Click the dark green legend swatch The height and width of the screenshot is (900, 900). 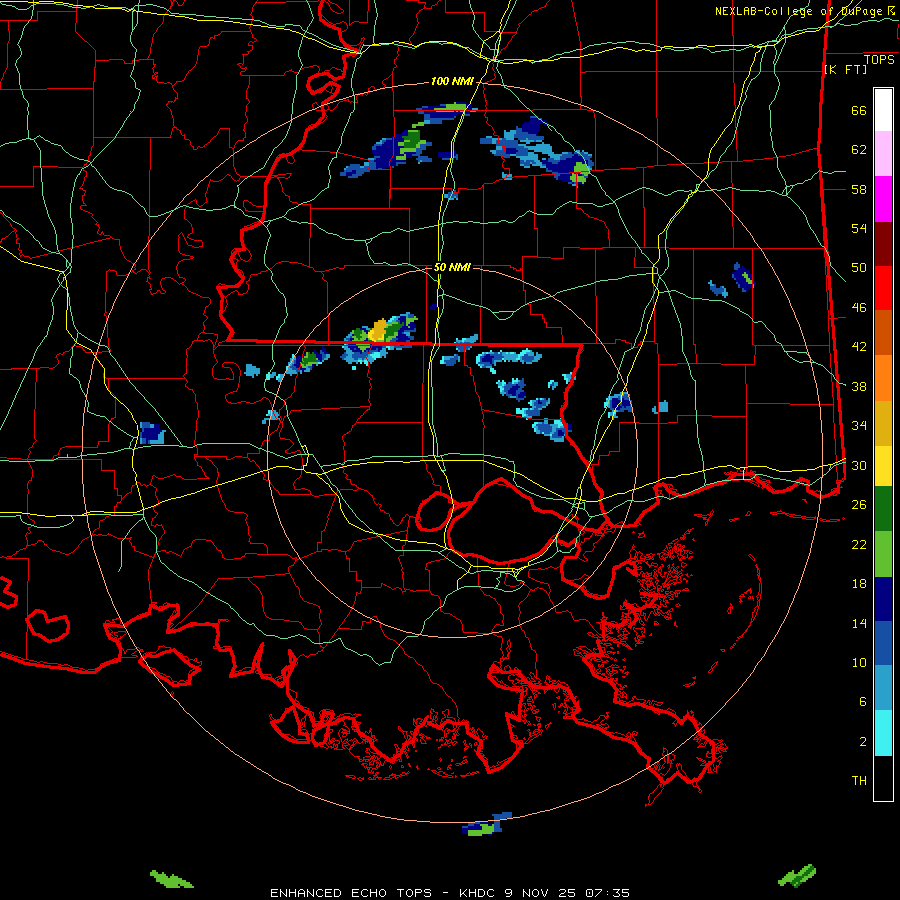(883, 509)
